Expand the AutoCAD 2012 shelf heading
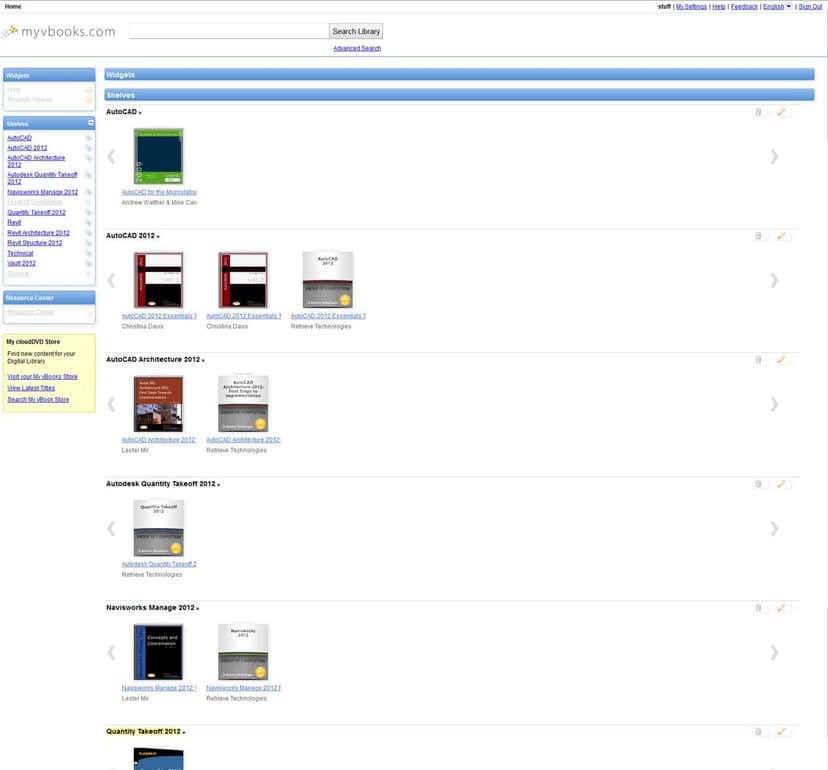This screenshot has height=770, width=828. point(133,236)
